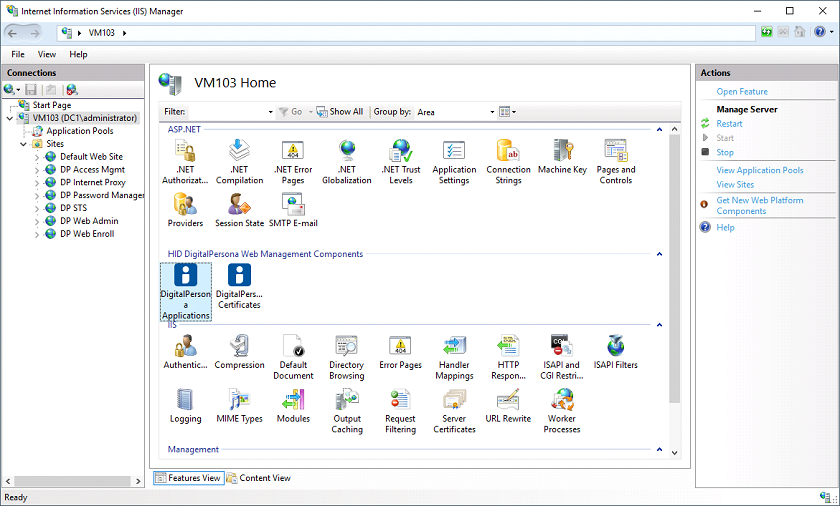Click the Filter input field
The width and height of the screenshot is (840, 519).
point(228,112)
